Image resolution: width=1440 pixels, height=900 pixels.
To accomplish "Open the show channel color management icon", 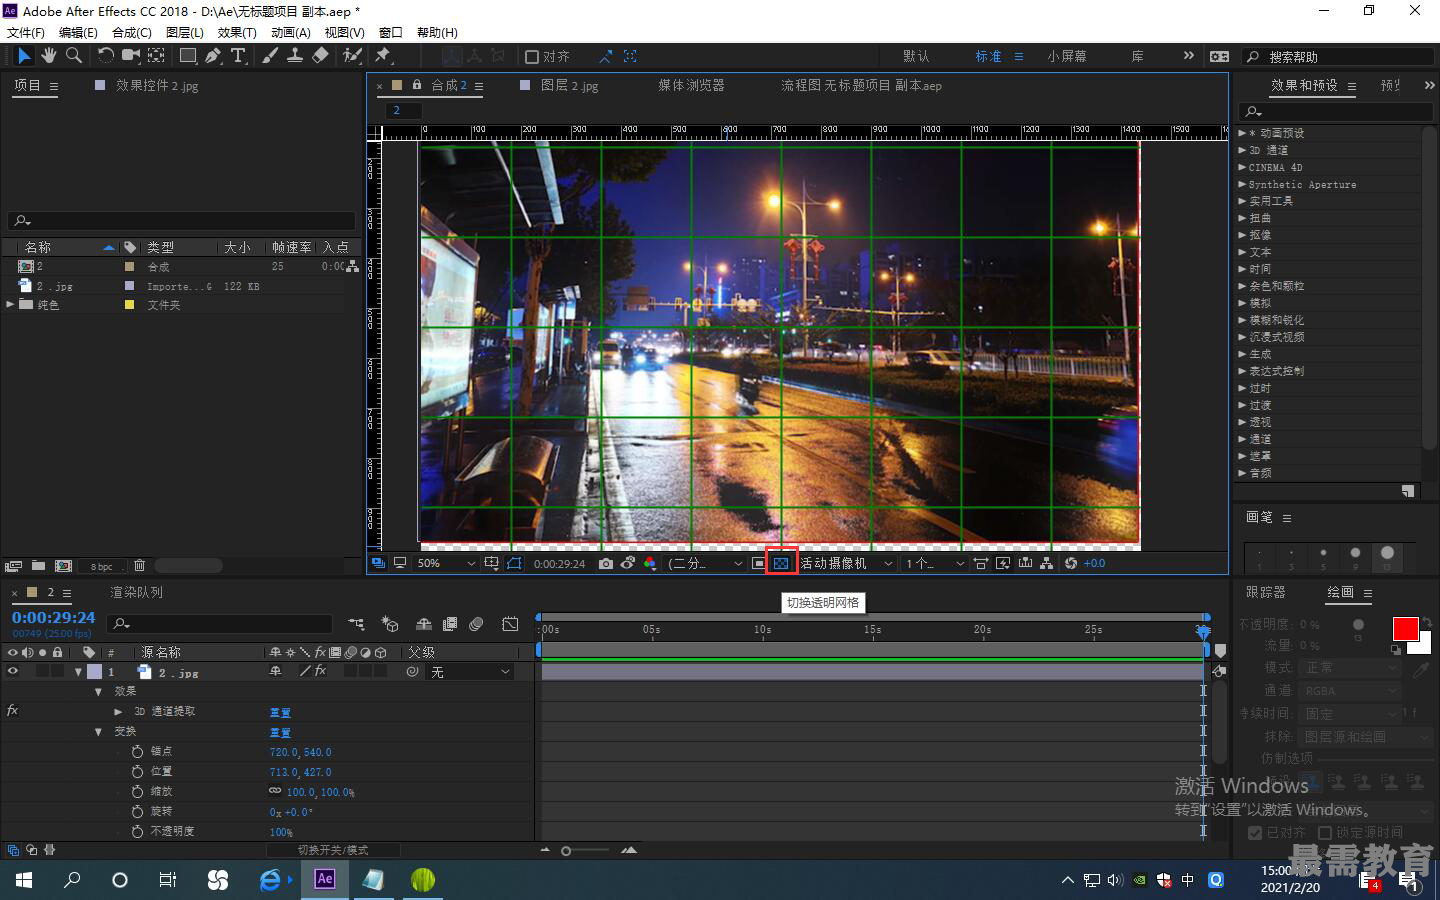I will pos(650,564).
